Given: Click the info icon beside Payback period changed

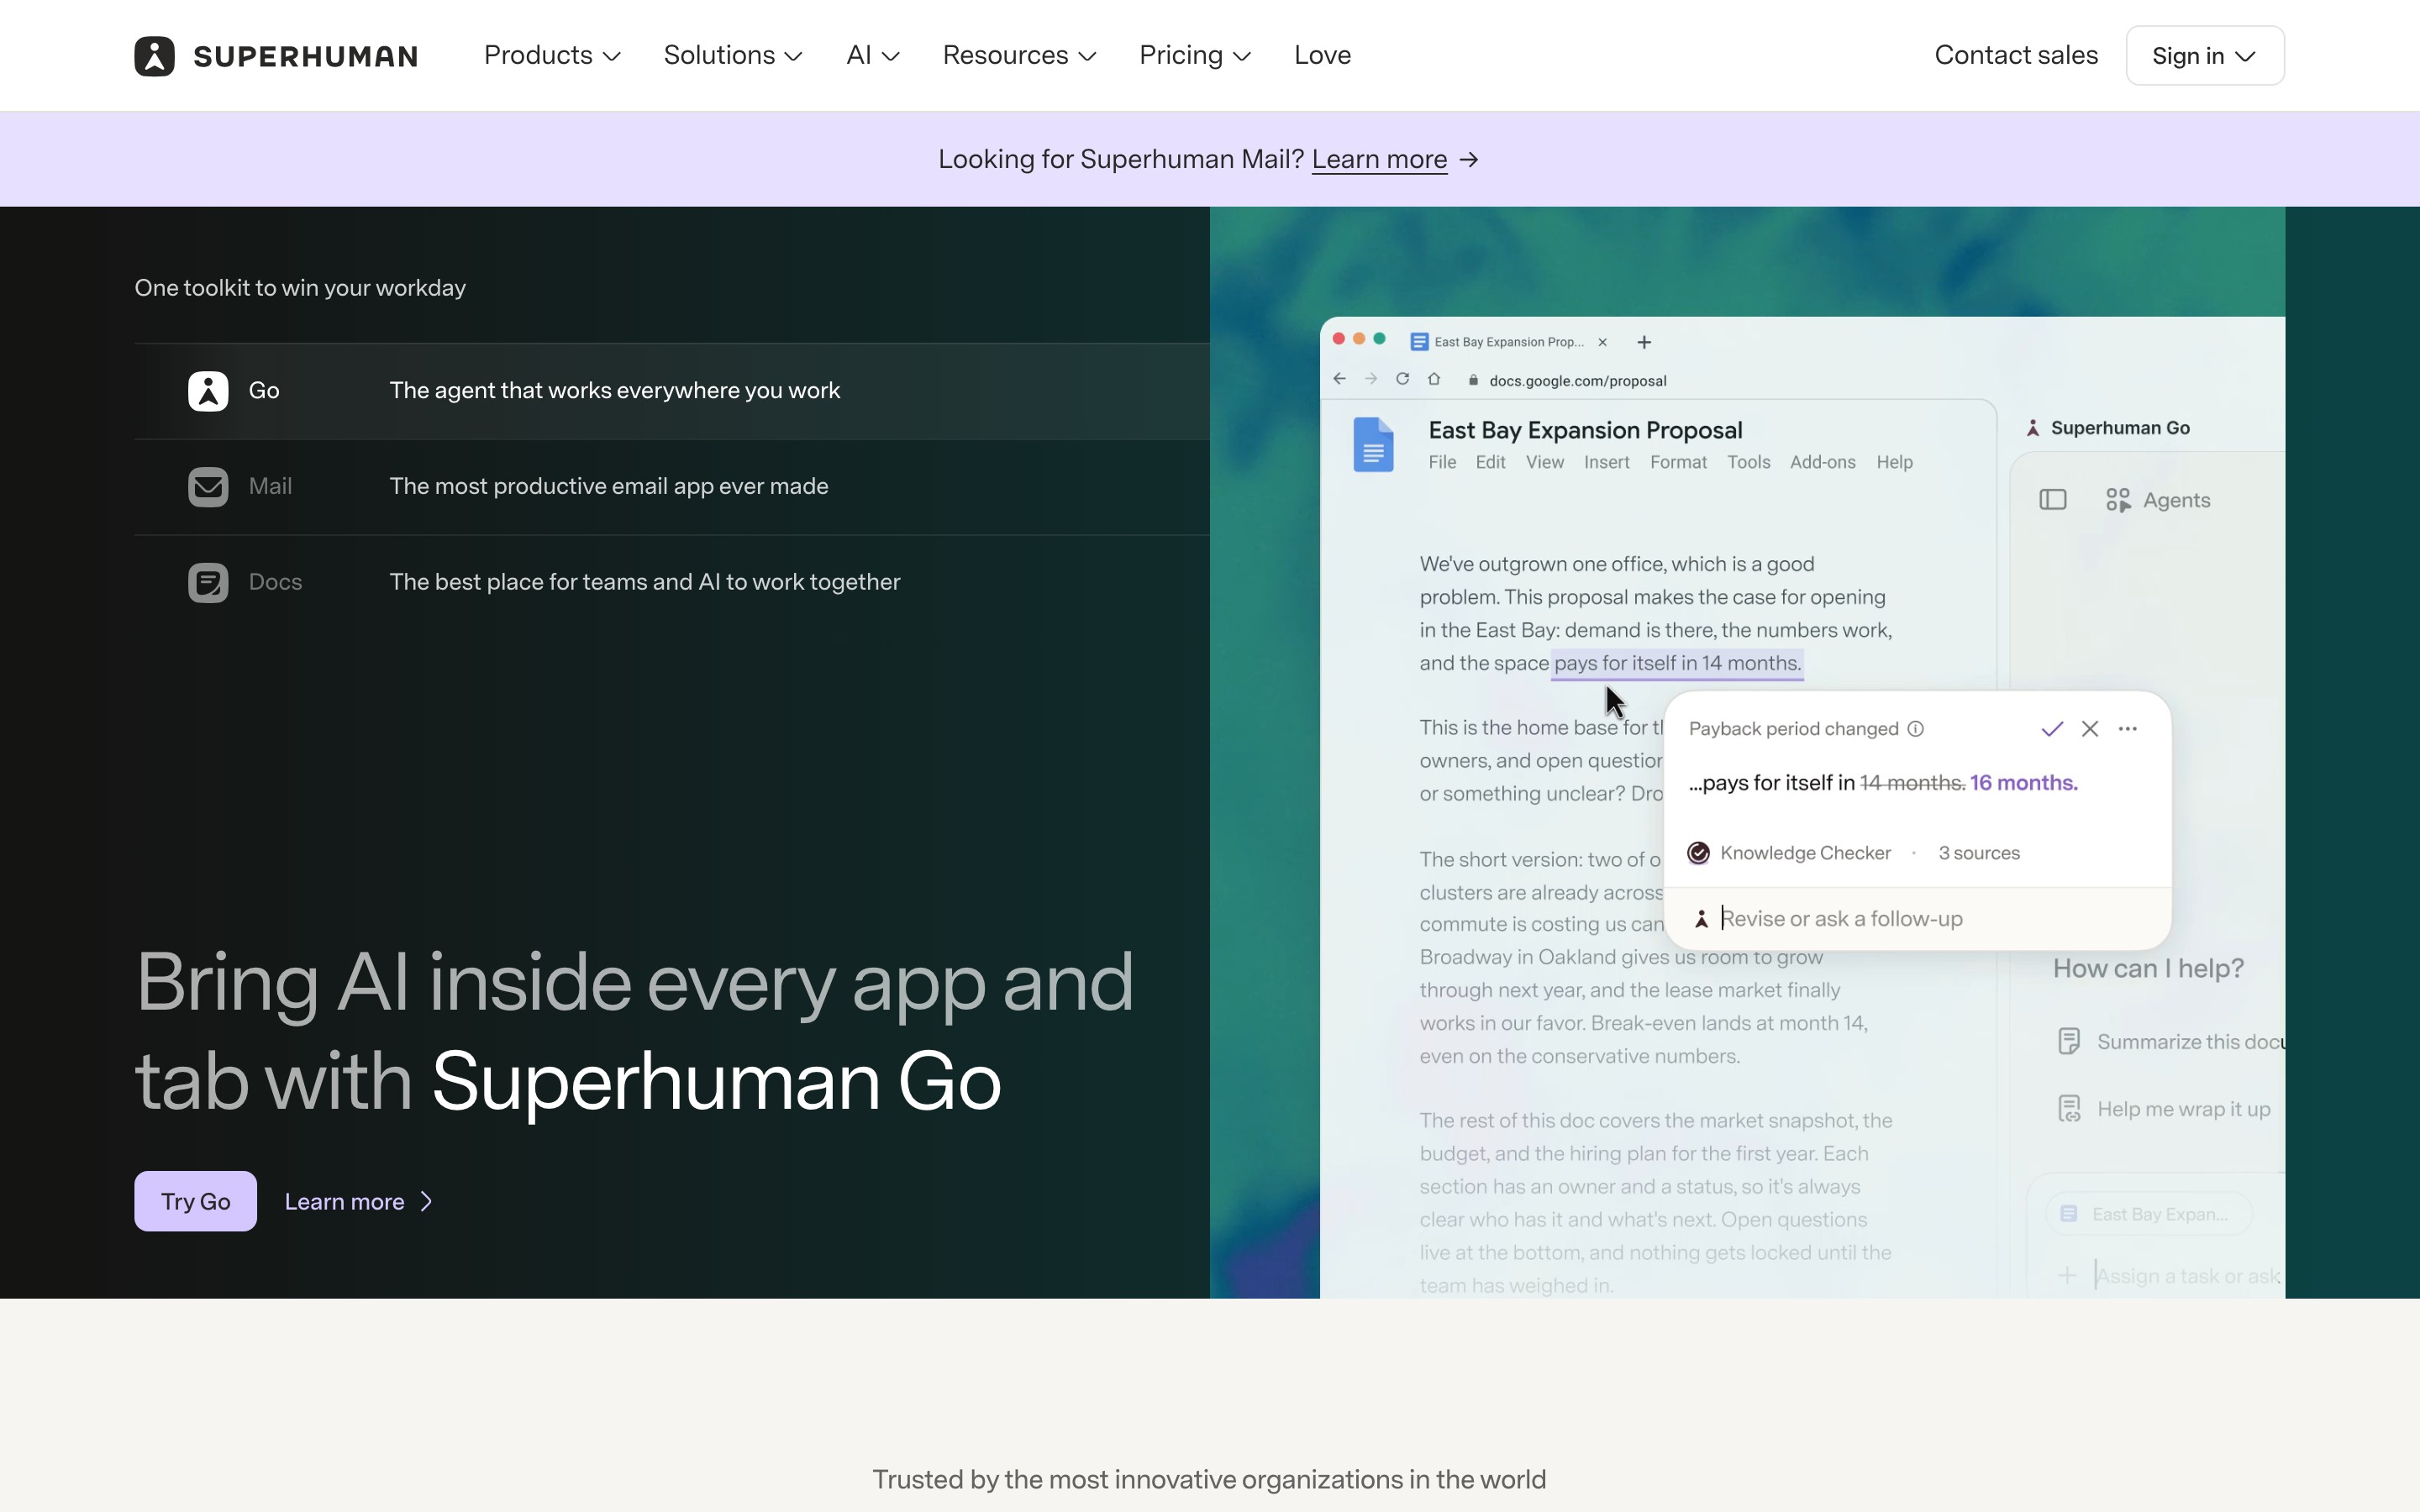Looking at the screenshot, I should (1915, 728).
